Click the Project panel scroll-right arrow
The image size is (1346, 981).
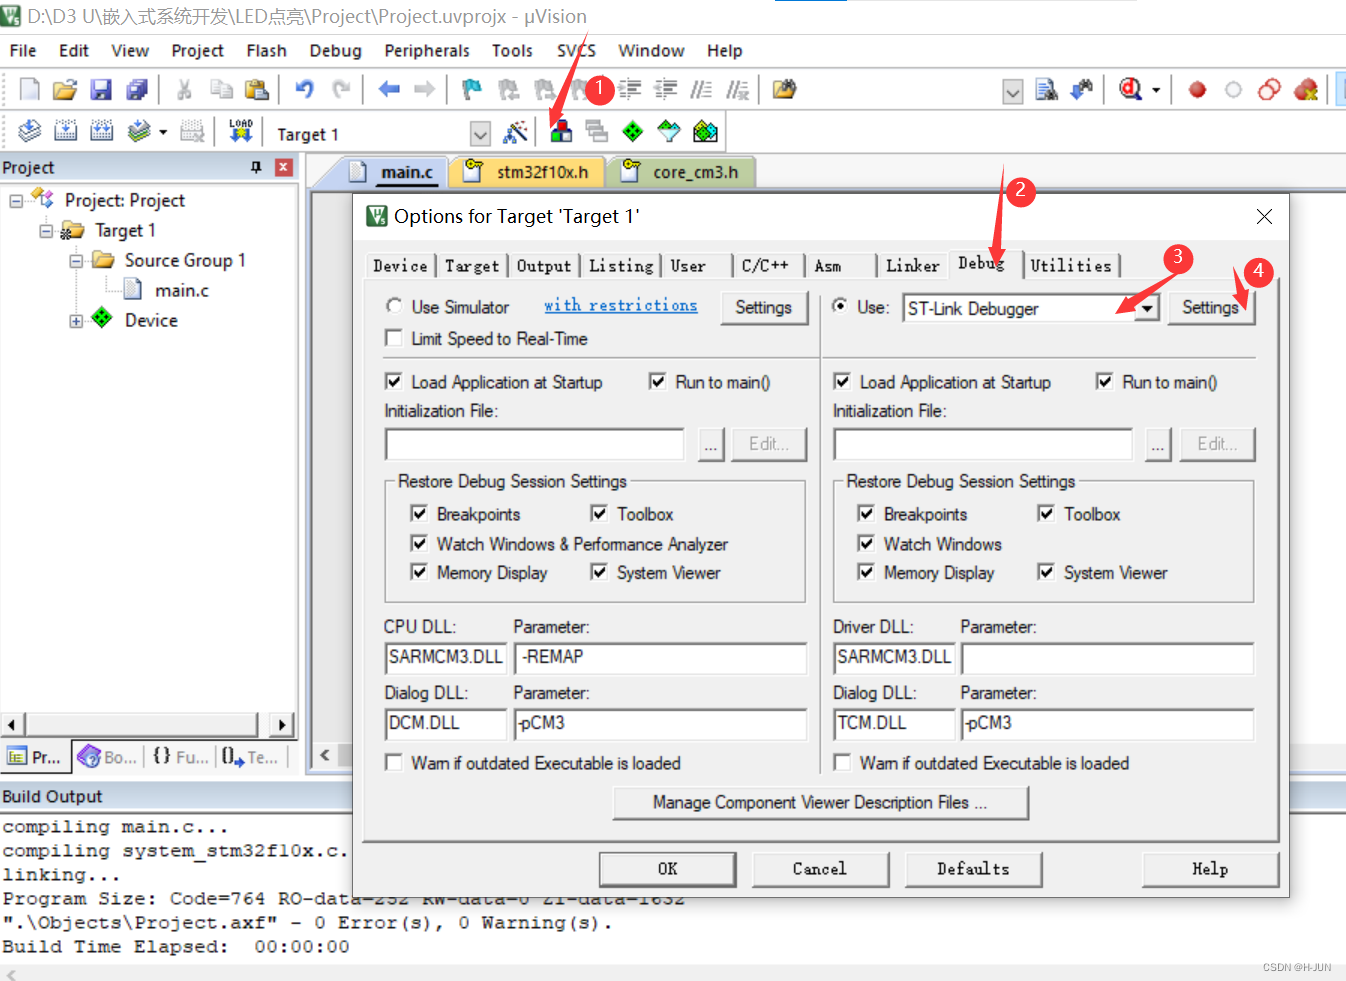pos(282,724)
